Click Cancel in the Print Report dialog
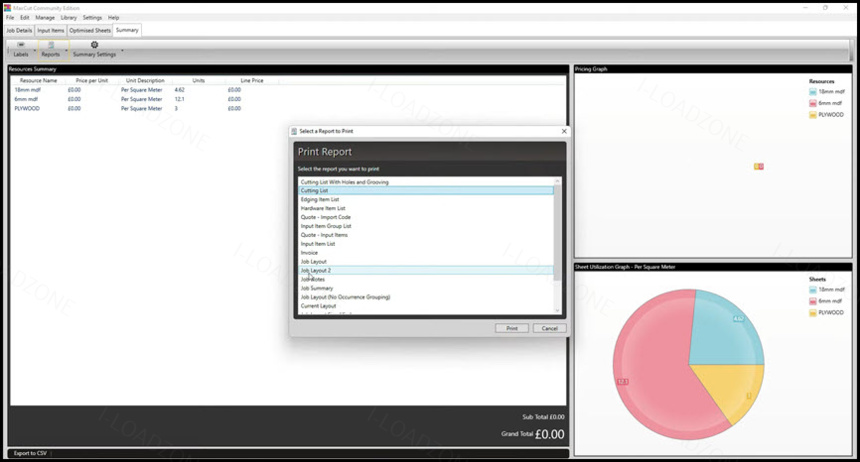 550,328
